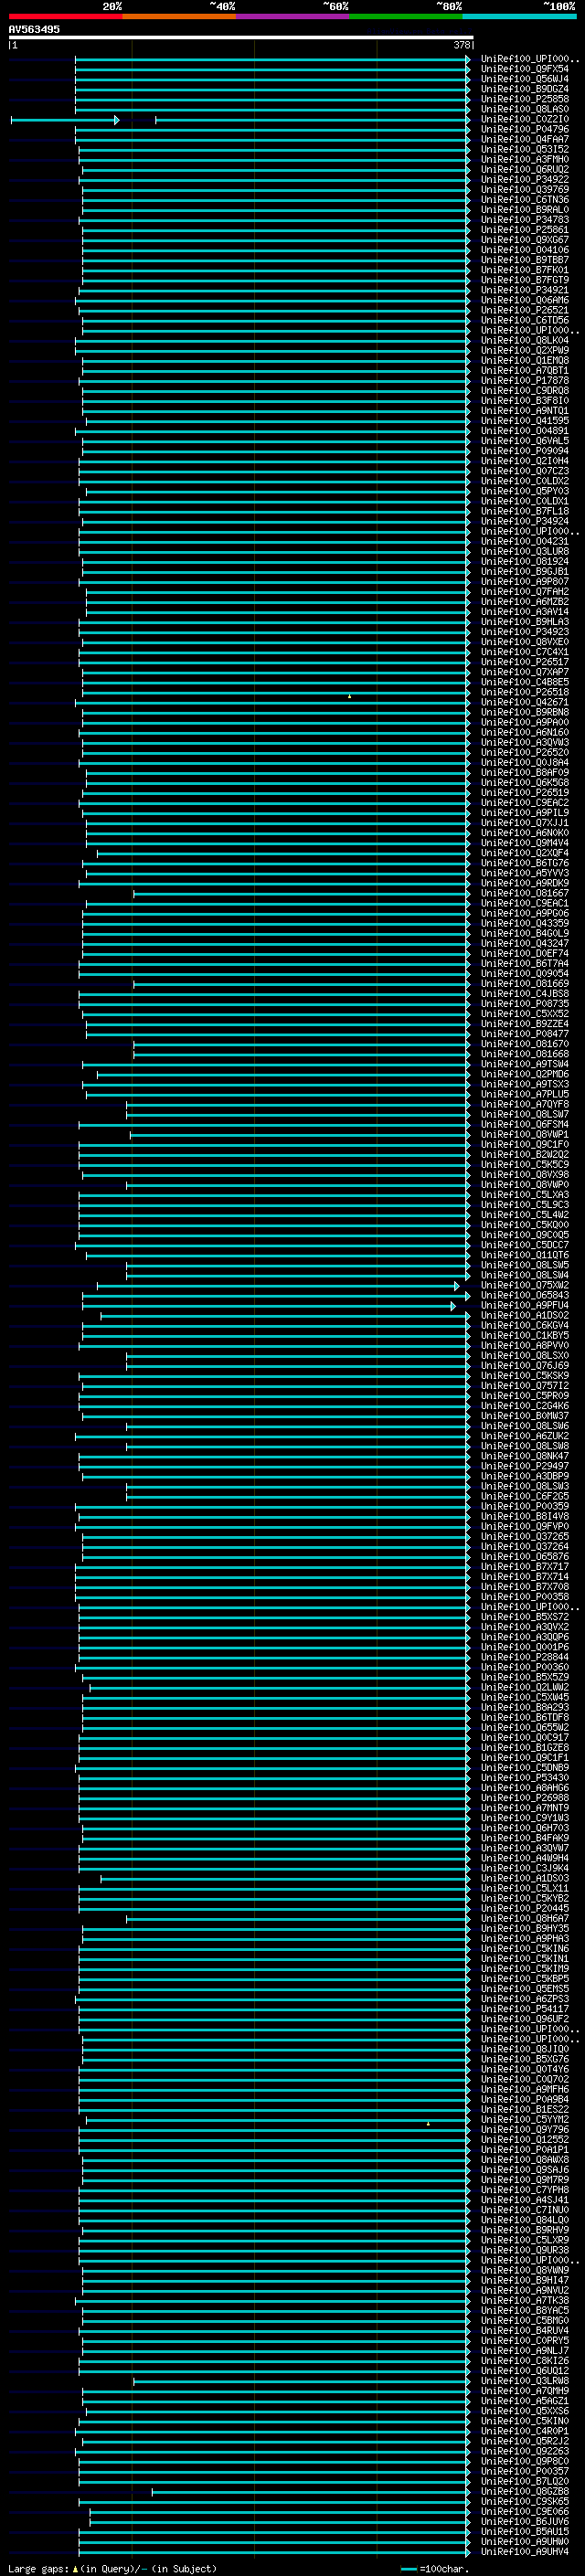Select label UniRef100_Q39769
585x2576 pixels.
(x=525, y=189)
